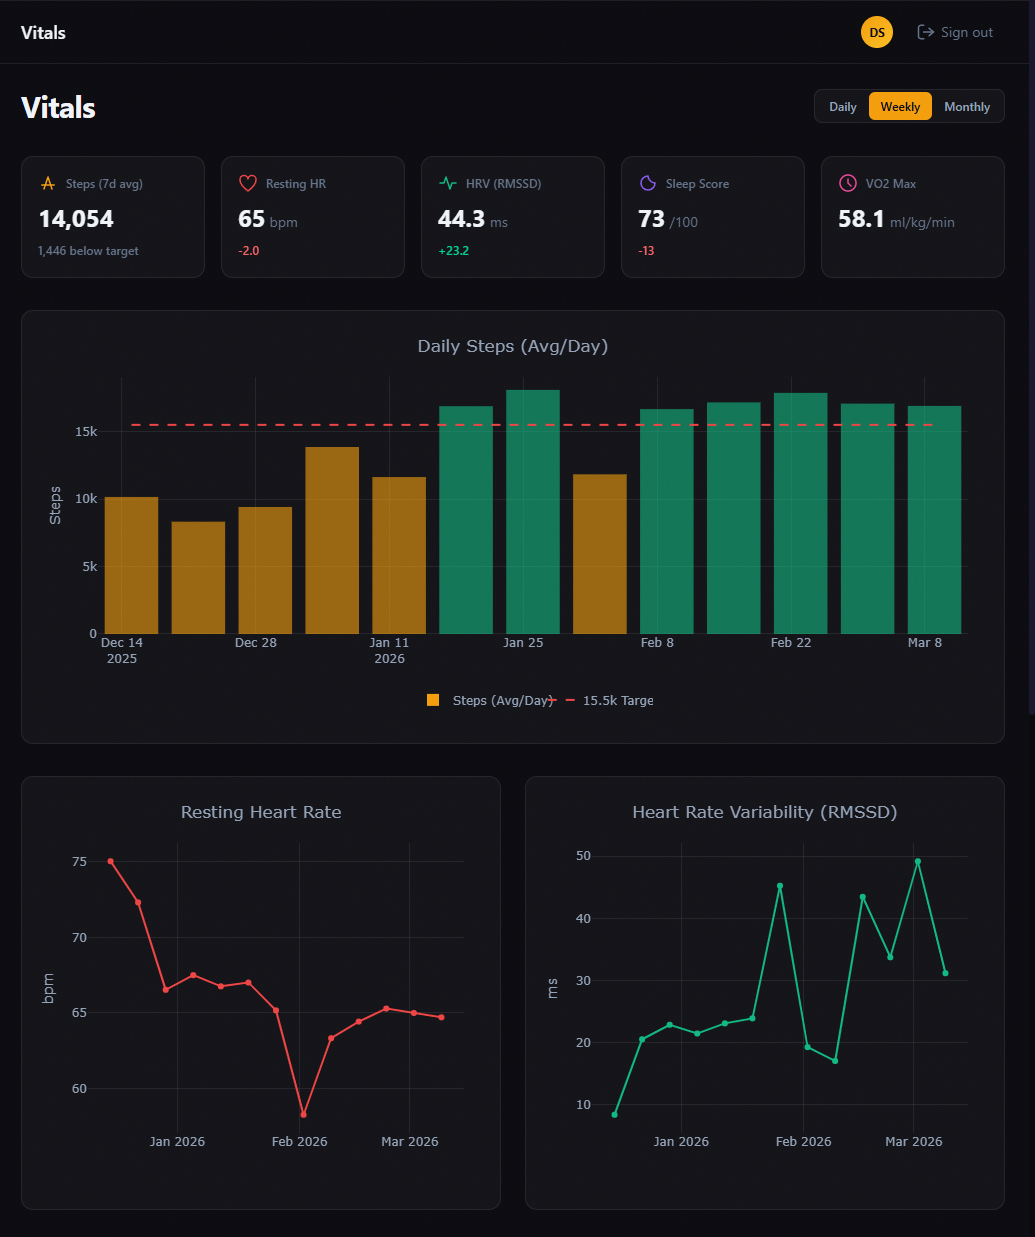Click the moon icon beside Sleep Score
Viewport: 1035px width, 1237px height.
coord(648,184)
